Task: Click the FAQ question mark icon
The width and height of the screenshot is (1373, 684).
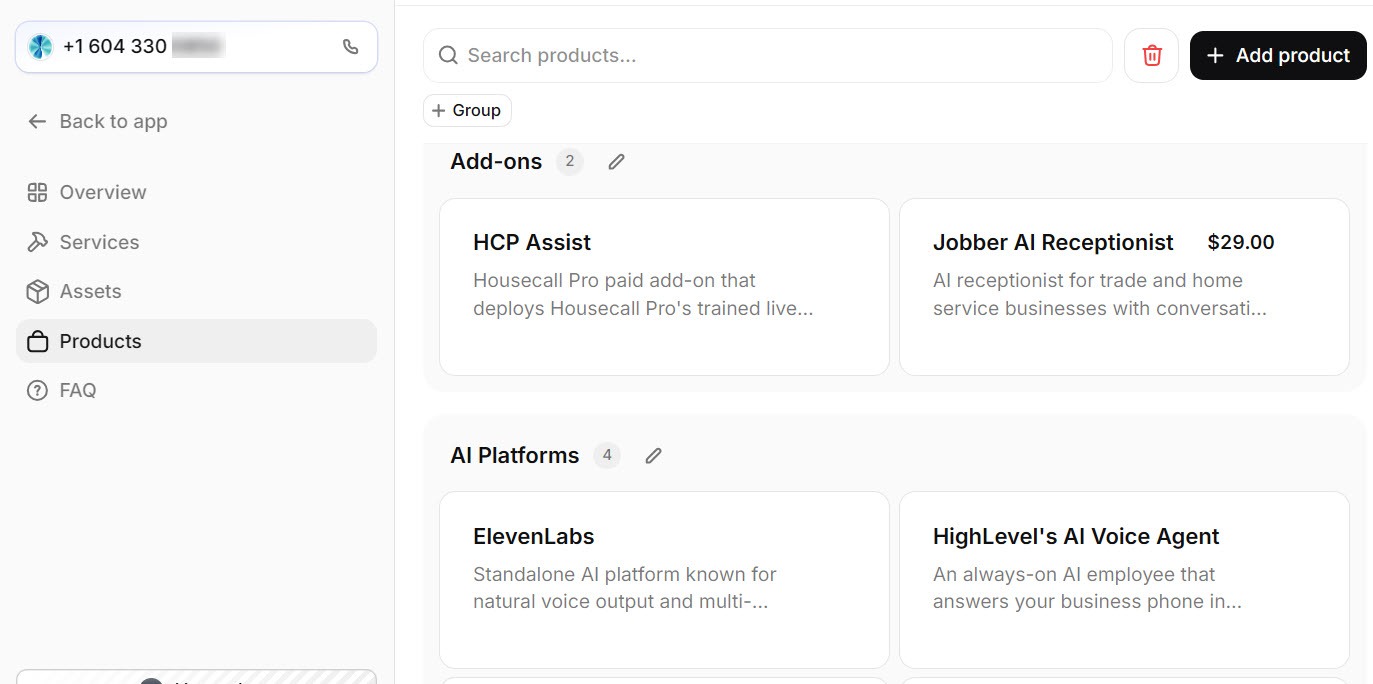Action: coord(37,390)
